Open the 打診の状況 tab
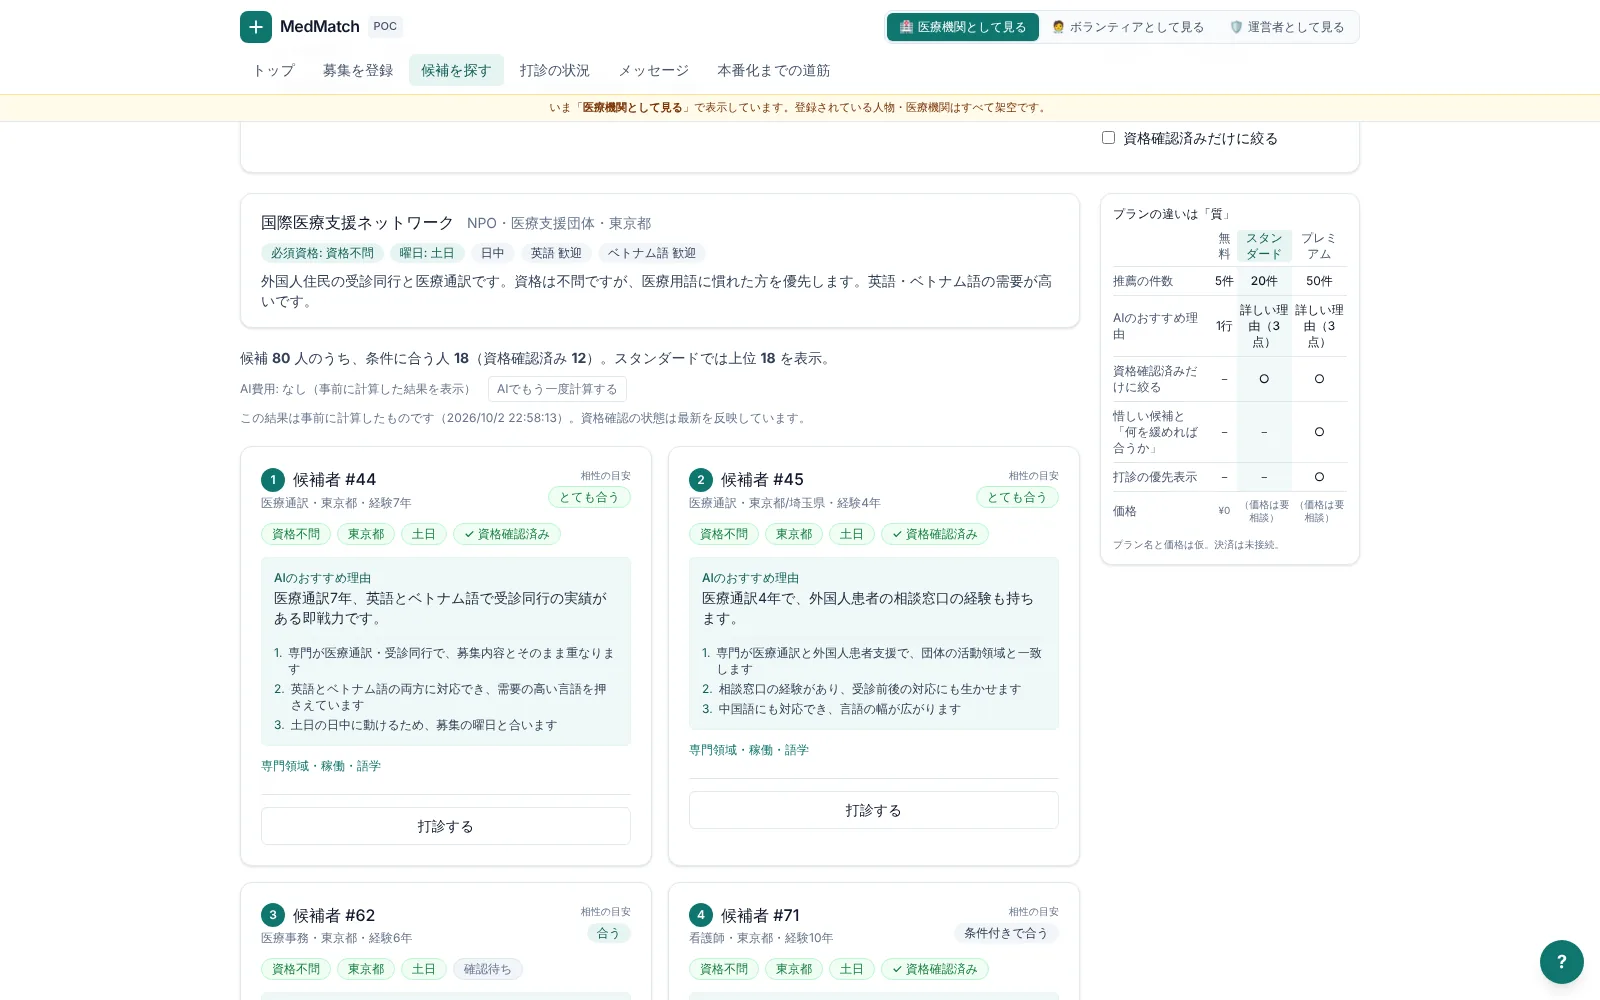The height and width of the screenshot is (1000, 1600). coord(555,70)
